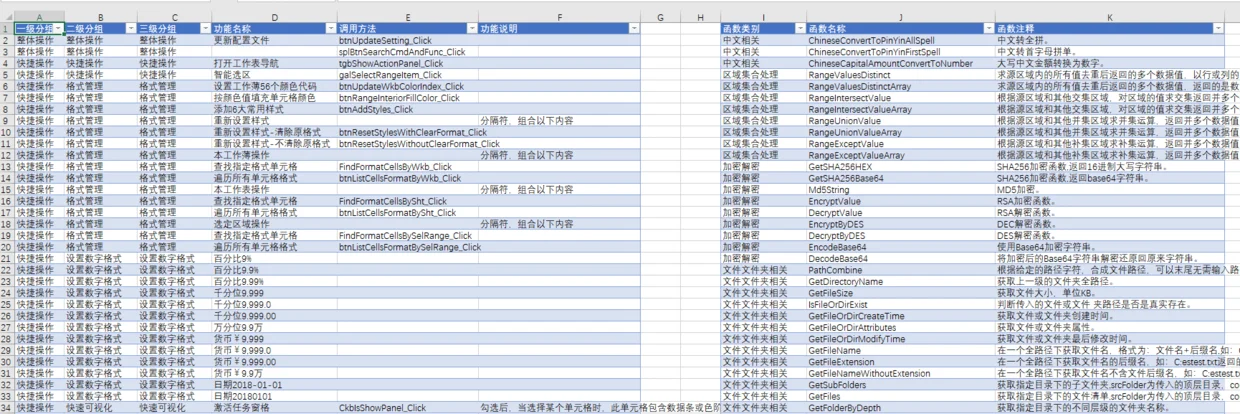Open the 功能名称 filter dropdown
Viewport: 1240px width, 414px height.
coord(331,29)
